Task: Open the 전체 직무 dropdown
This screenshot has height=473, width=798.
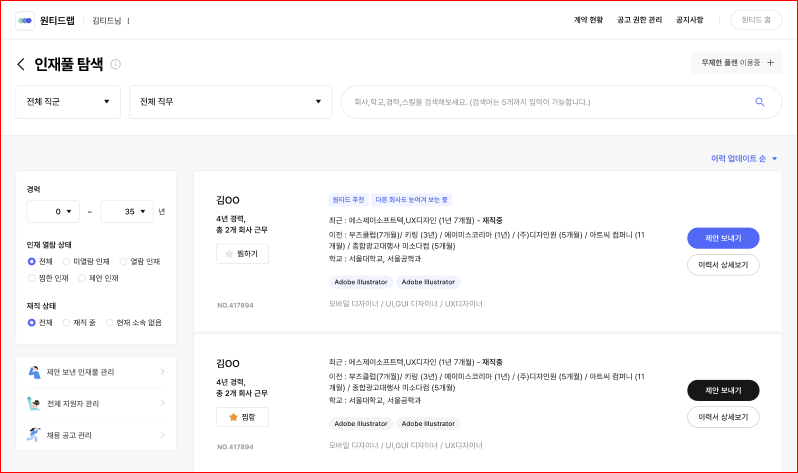Action: coord(230,102)
